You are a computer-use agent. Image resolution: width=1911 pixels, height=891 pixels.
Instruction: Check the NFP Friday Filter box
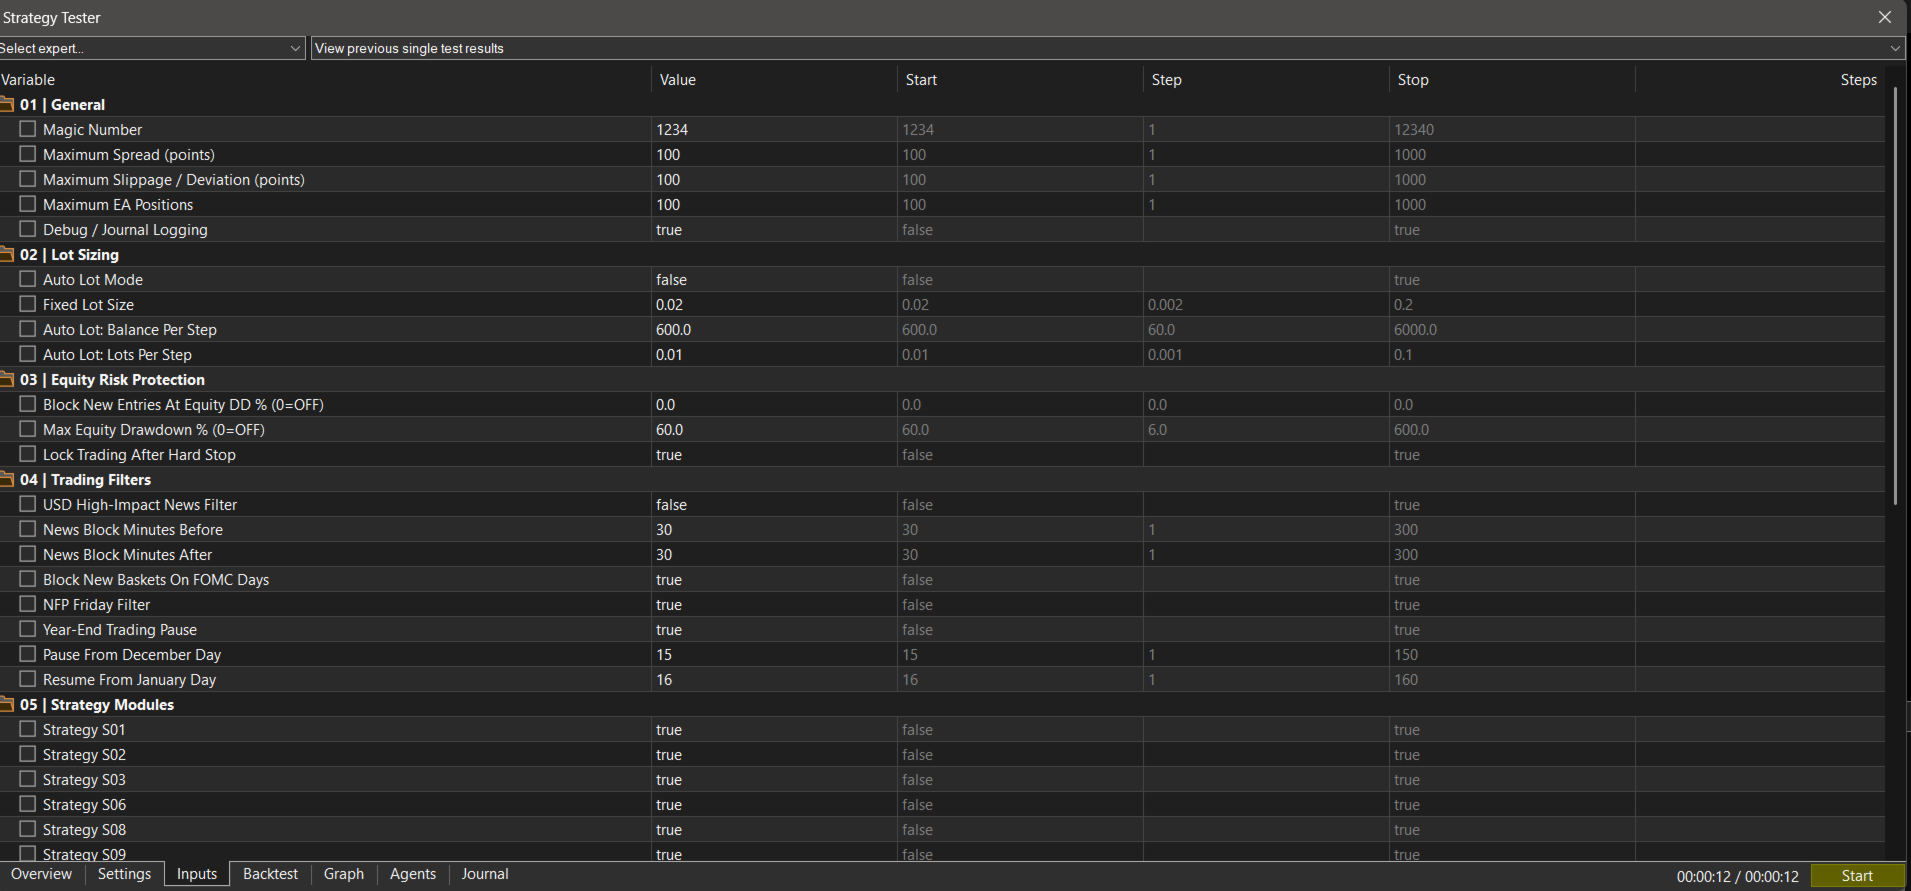coord(28,604)
